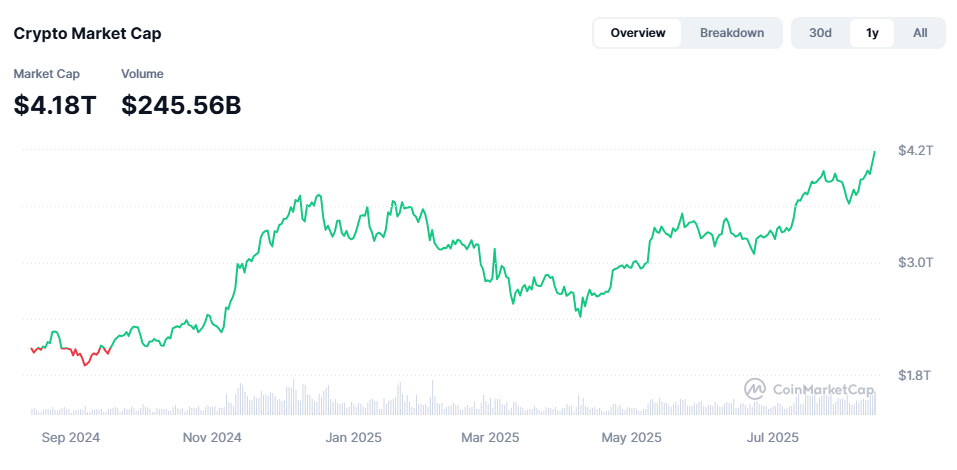Open the Breakdown tab
The image size is (957, 470).
732,33
